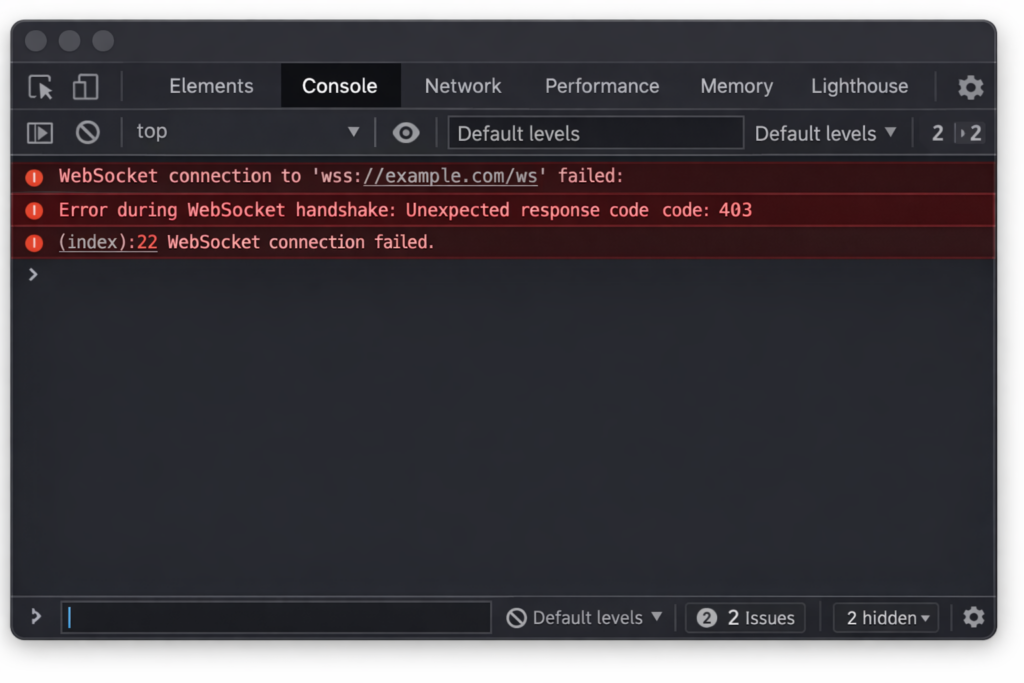The image size is (1024, 683).
Task: Open the (index):22 source link
Action: coord(107,242)
